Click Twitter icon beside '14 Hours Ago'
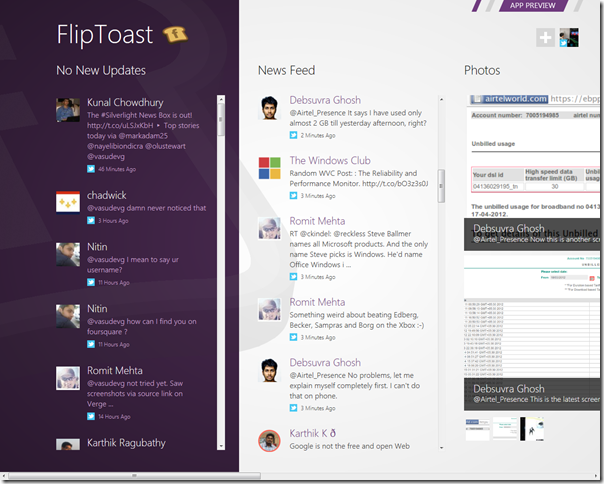This screenshot has height=484, width=604. click(91, 416)
